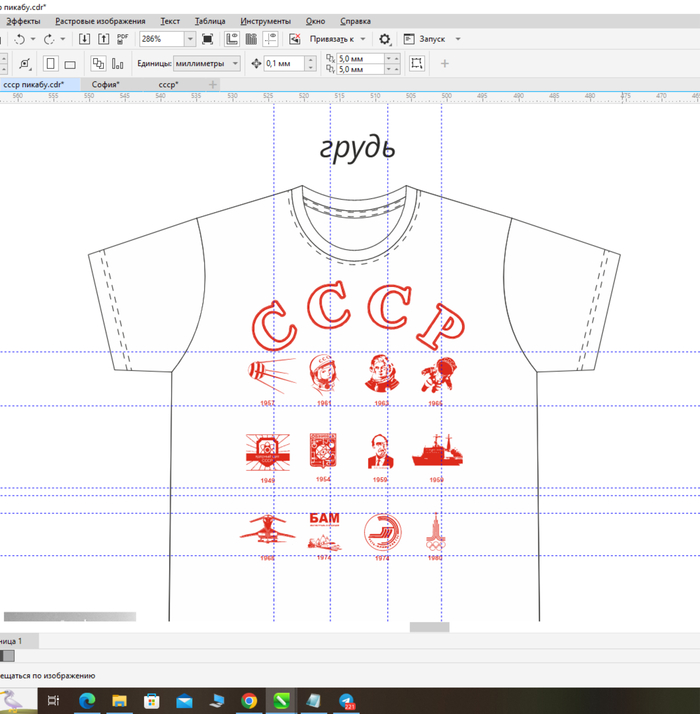700x714 pixels.
Task: Expand the arrow next to Запуск
Action: coord(458,39)
